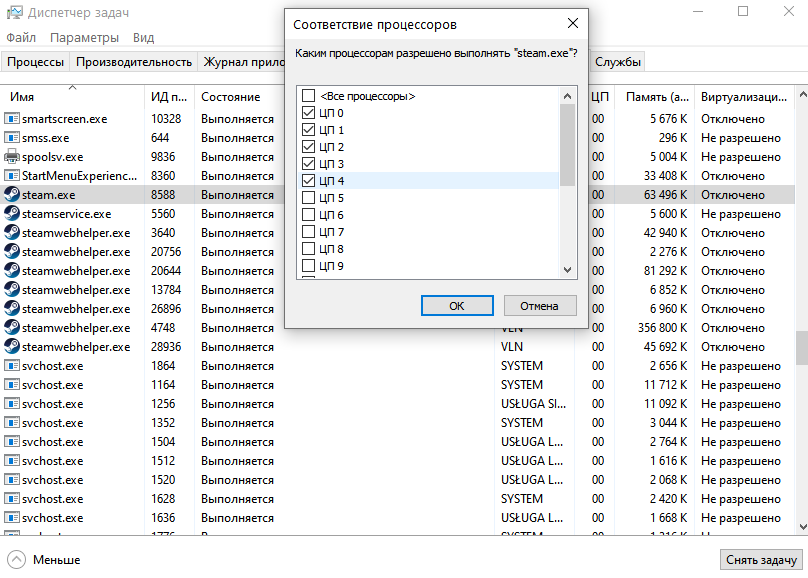
Task: Click Steam icon of steamwebhelper PID 4748
Action: tap(12, 328)
